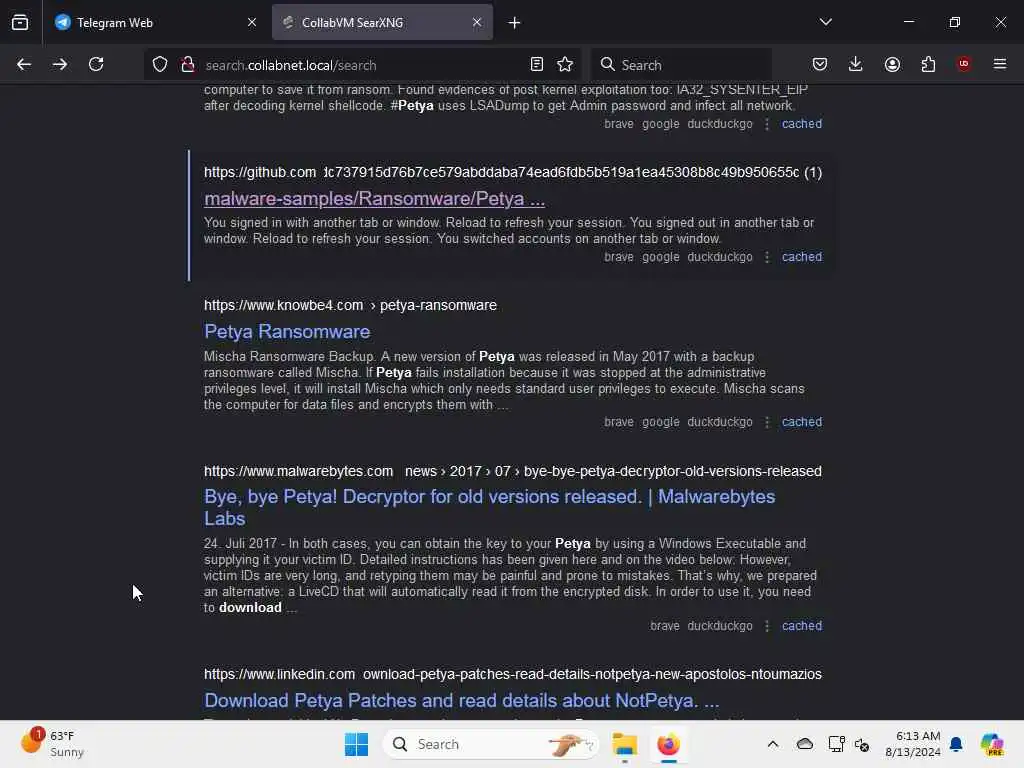Open the muted volume tray icon
The width and height of the screenshot is (1024, 768).
[861, 744]
